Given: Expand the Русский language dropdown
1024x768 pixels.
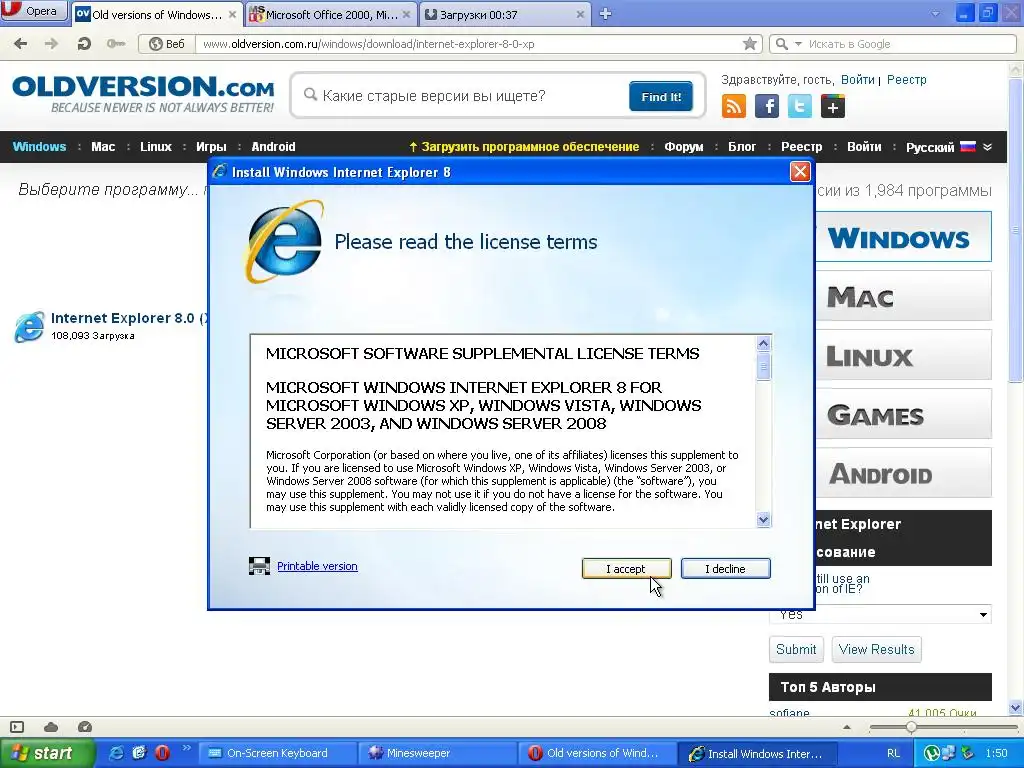Looking at the screenshot, I should pyautogui.click(x=987, y=147).
